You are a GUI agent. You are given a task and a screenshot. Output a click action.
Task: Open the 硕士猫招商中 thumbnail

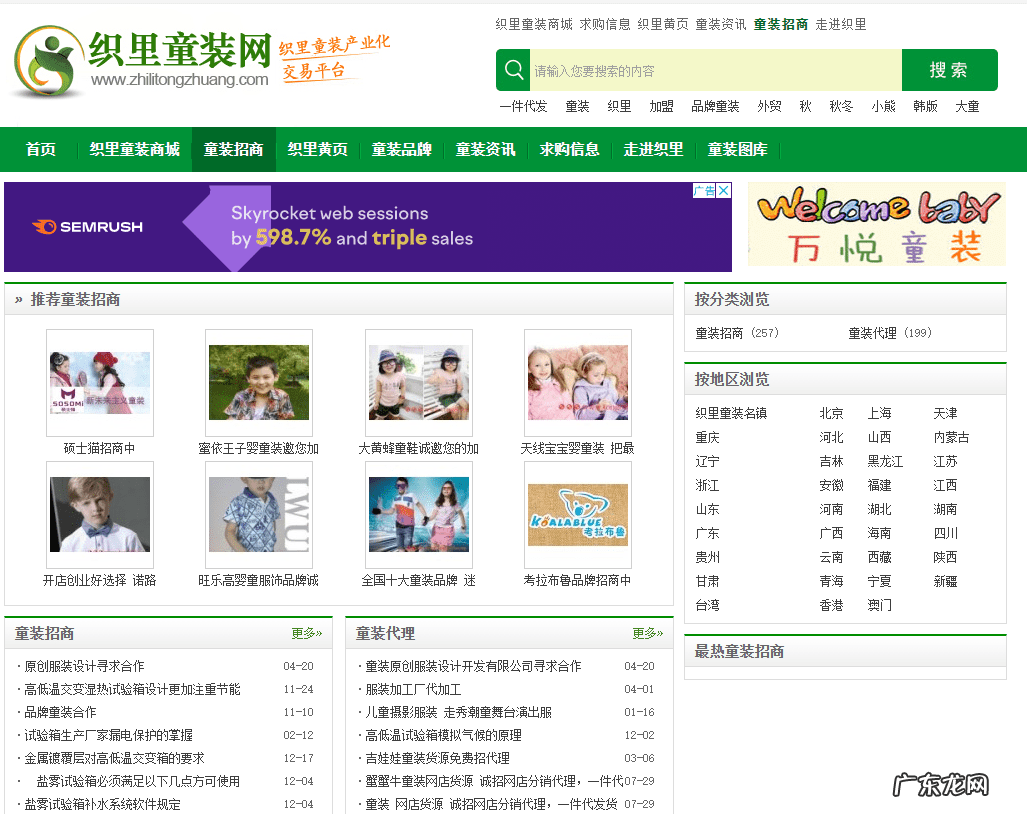click(x=99, y=383)
